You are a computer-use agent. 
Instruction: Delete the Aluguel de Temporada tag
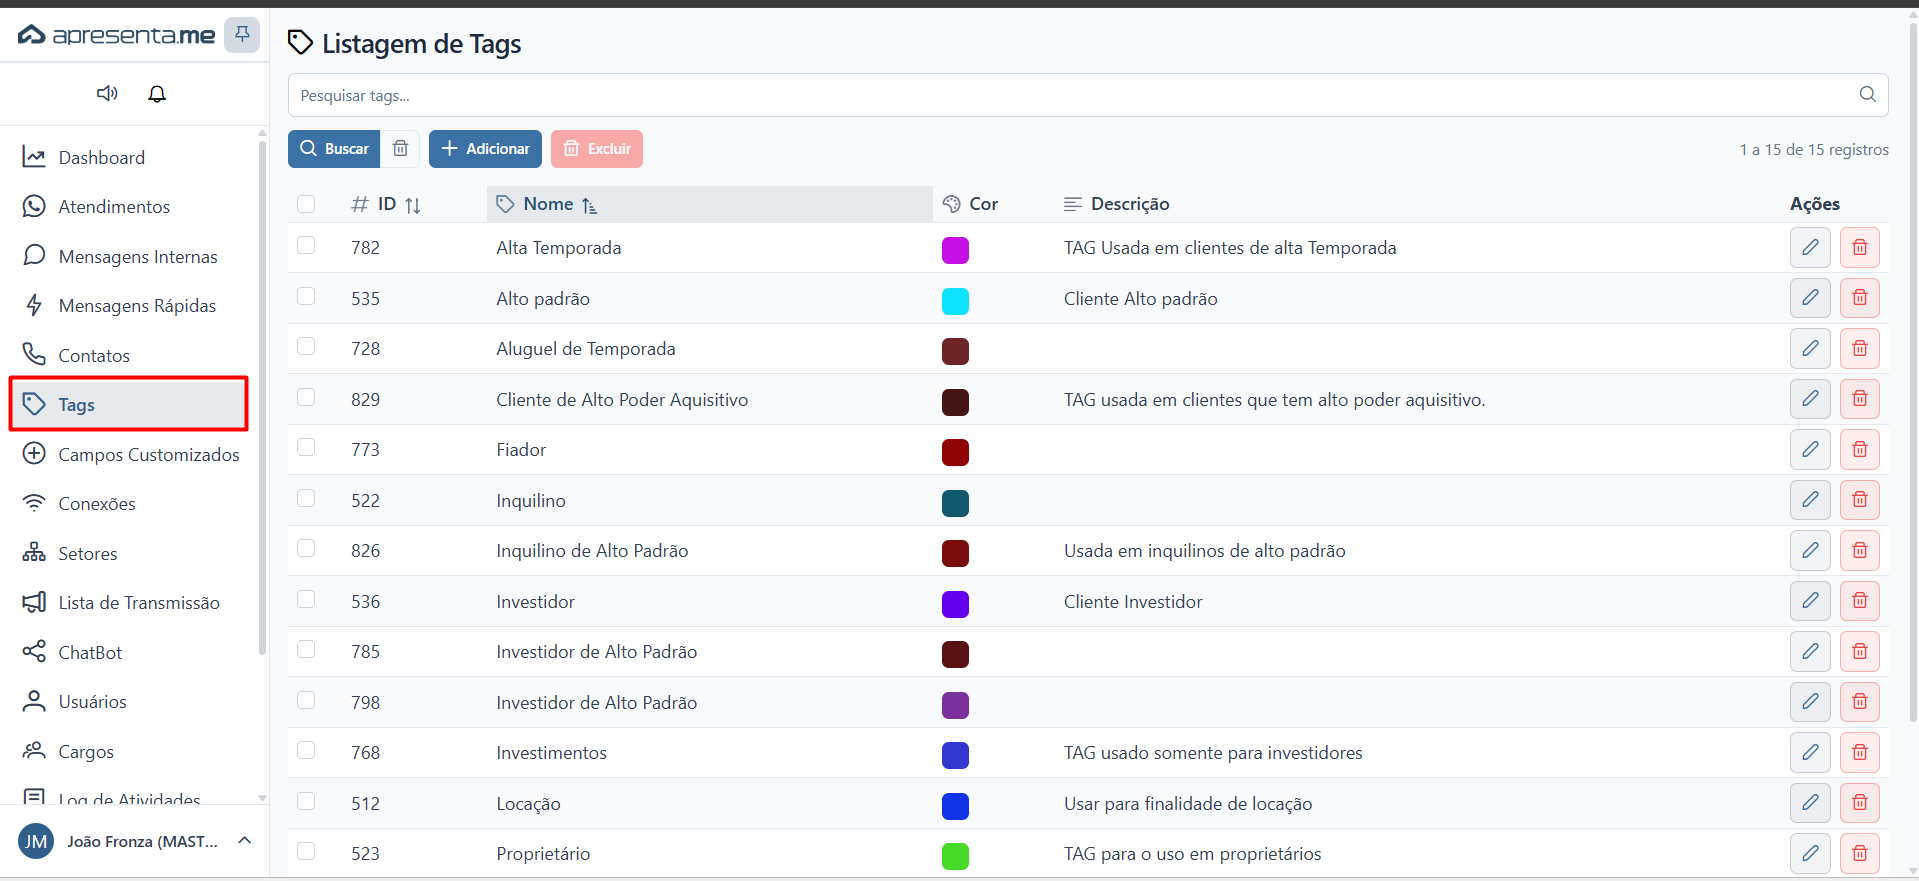coord(1860,348)
